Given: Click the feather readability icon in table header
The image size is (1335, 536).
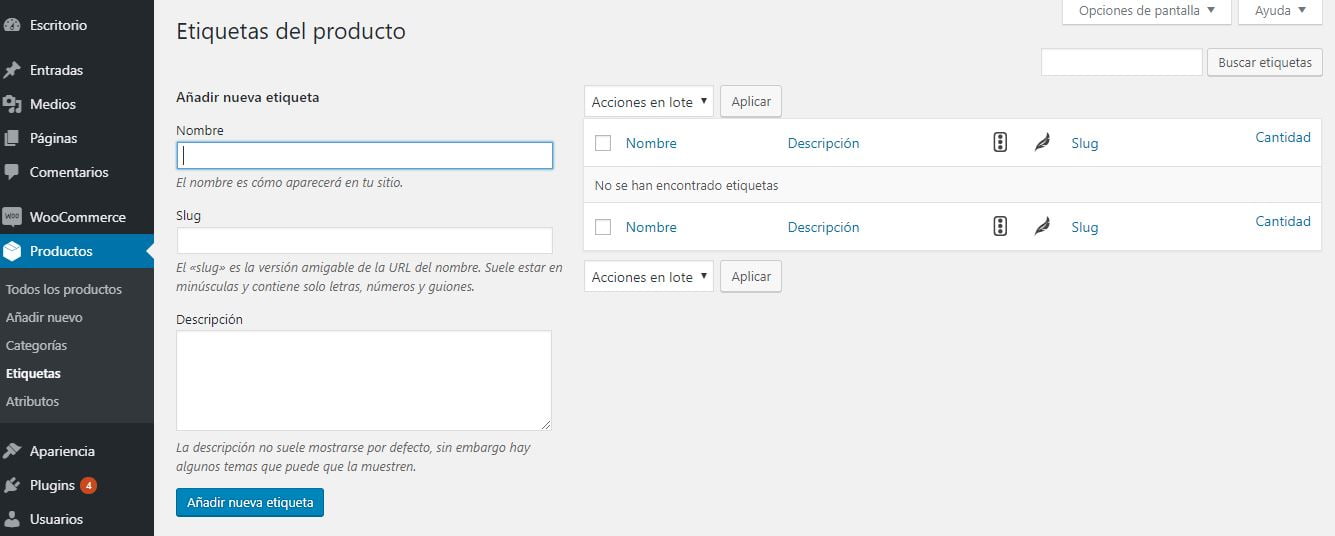Looking at the screenshot, I should [x=1042, y=143].
